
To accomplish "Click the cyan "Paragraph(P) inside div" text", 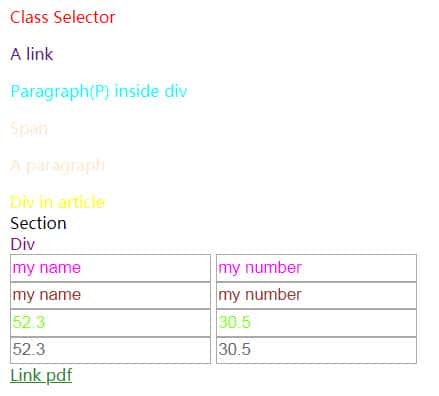I will pyautogui.click(x=99, y=91).
